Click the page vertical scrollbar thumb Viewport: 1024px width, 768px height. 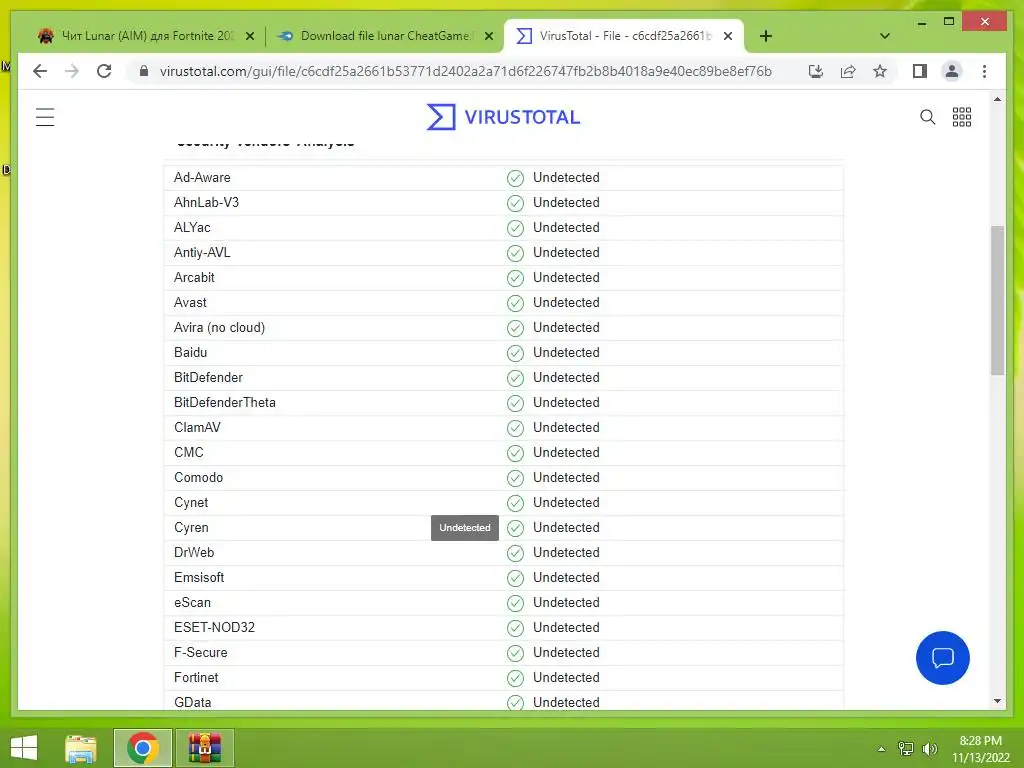(x=997, y=300)
